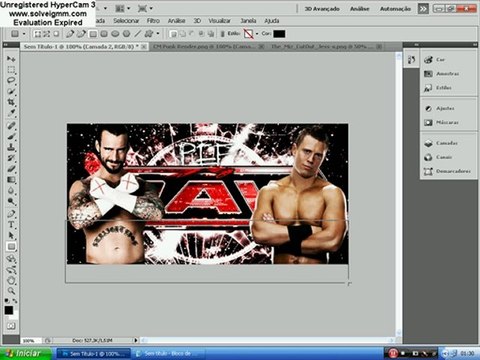Select the Zoom tool
The height and width of the screenshot is (360, 480).
point(11,291)
